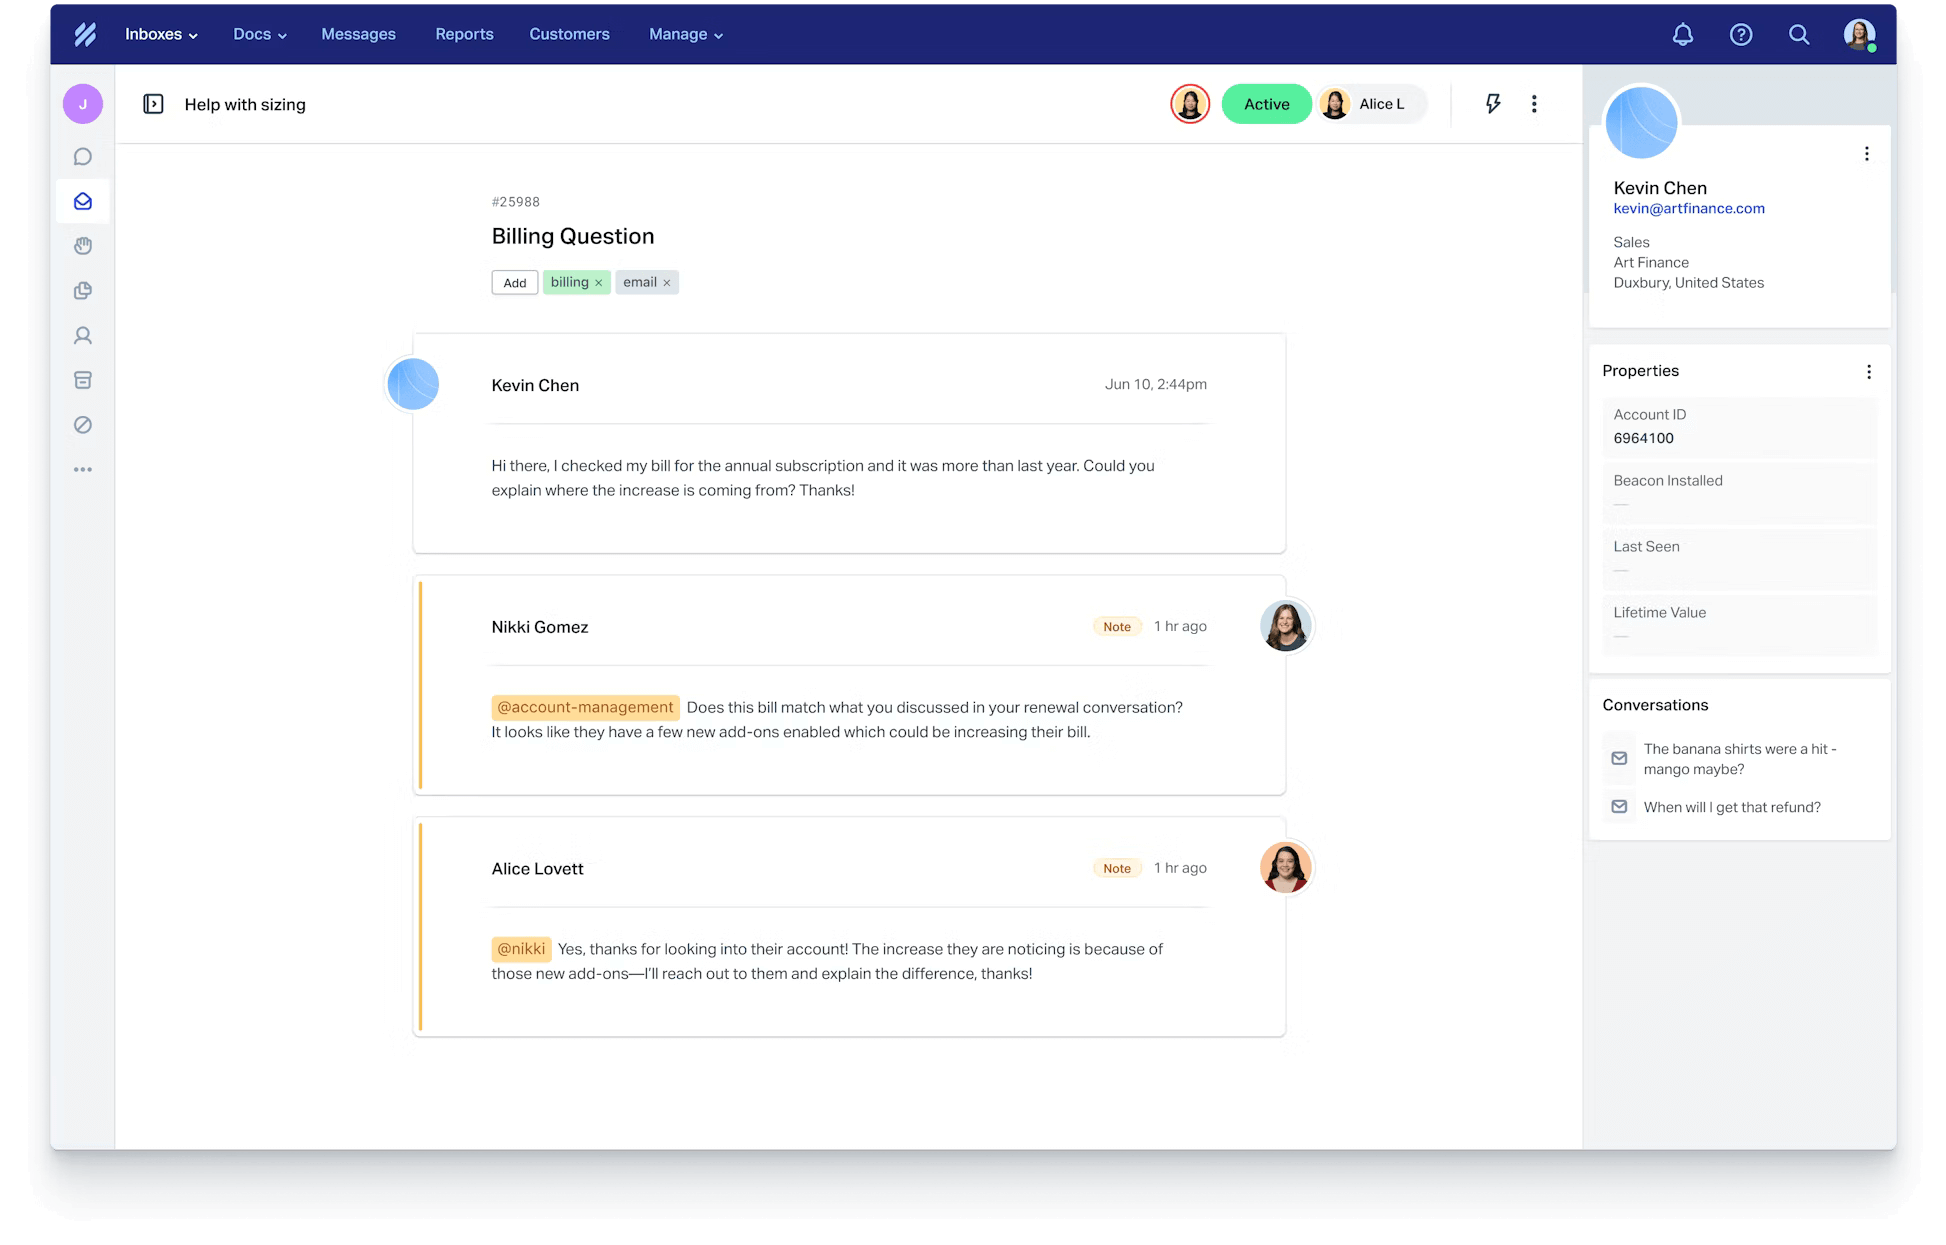Viewport: 1946px width, 1245px height.
Task: Click the Jun 10, 2:44pm timestamp
Action: coord(1156,384)
